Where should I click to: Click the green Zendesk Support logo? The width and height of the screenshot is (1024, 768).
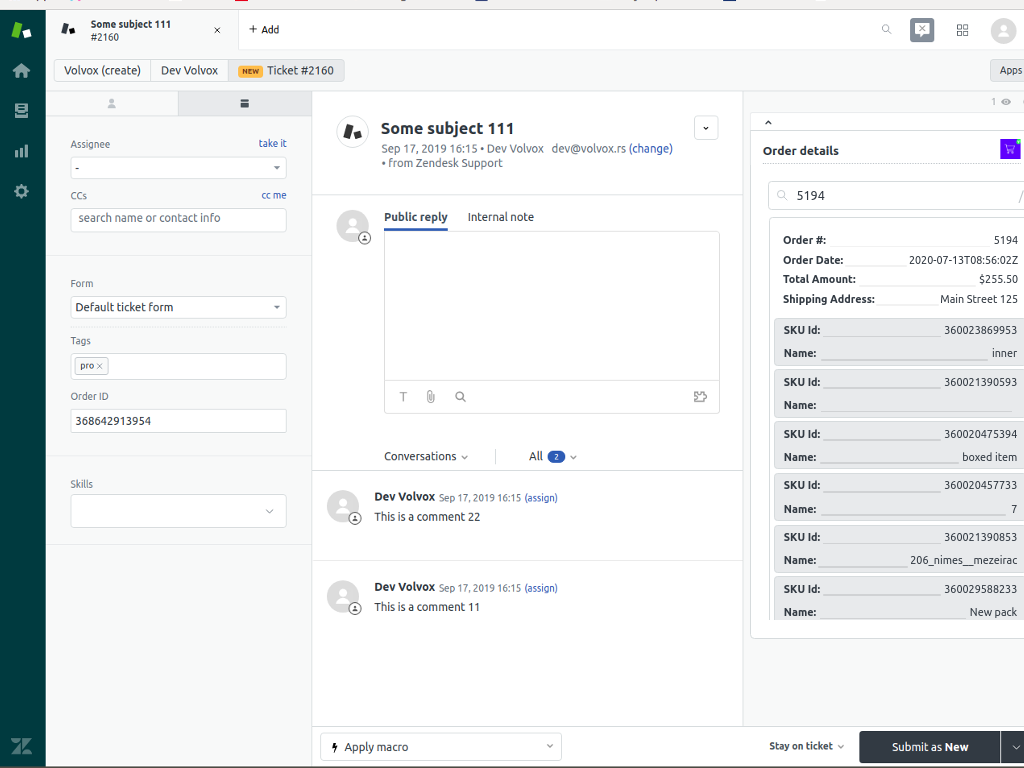click(22, 29)
